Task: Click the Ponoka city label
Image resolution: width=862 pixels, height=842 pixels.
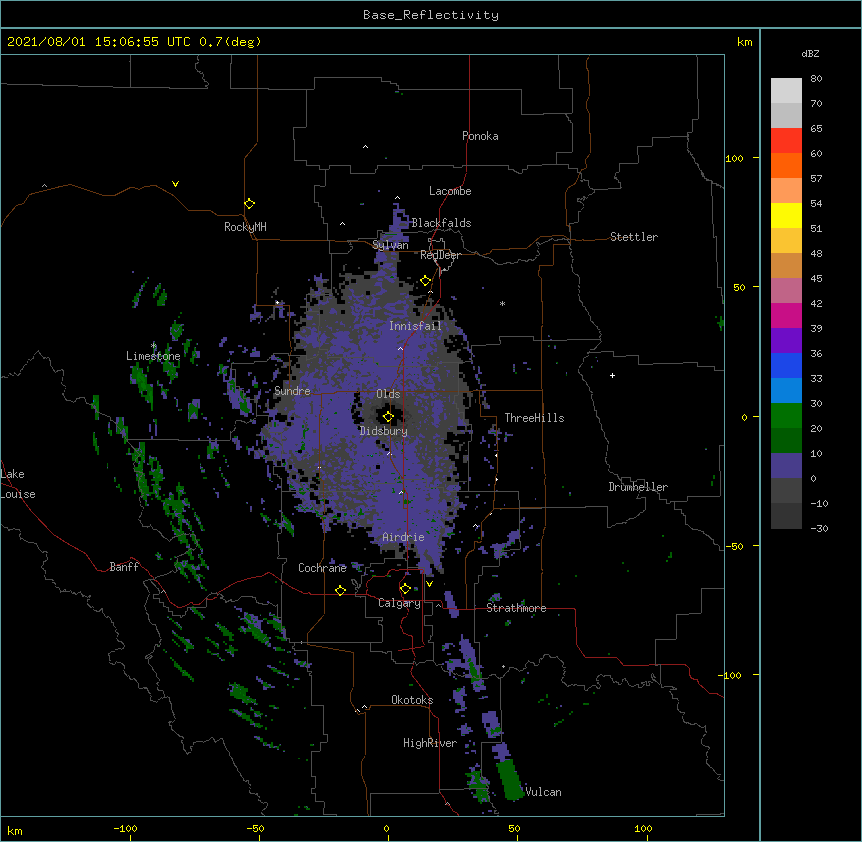Action: (x=480, y=136)
